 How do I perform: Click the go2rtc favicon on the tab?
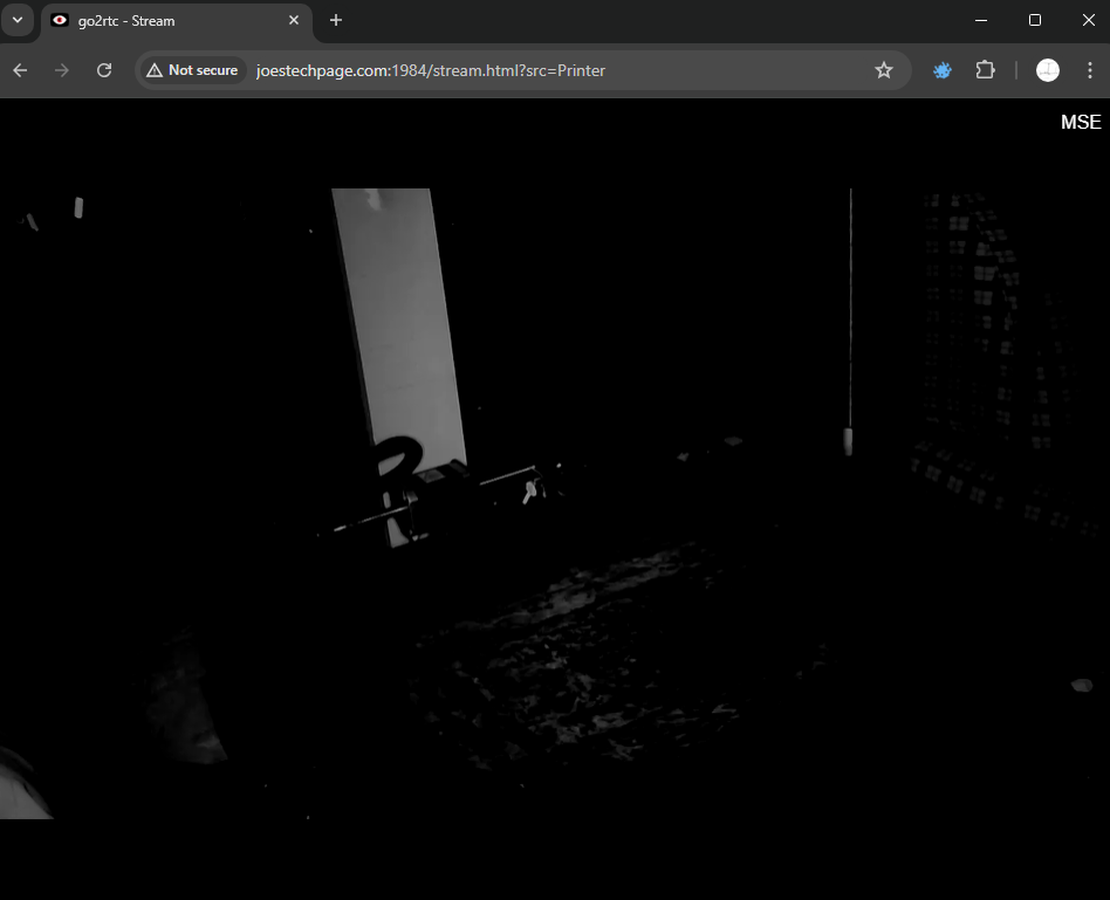point(60,20)
